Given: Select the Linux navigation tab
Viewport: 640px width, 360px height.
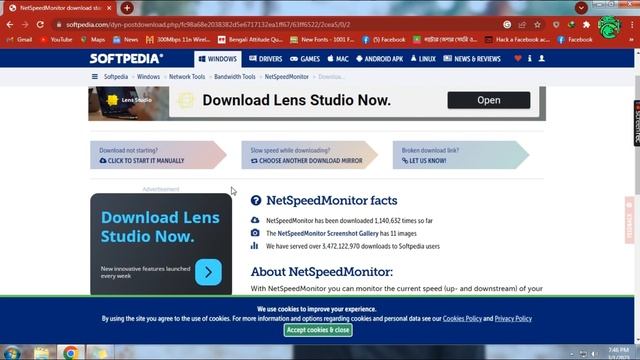Looking at the screenshot, I should 423,59.
